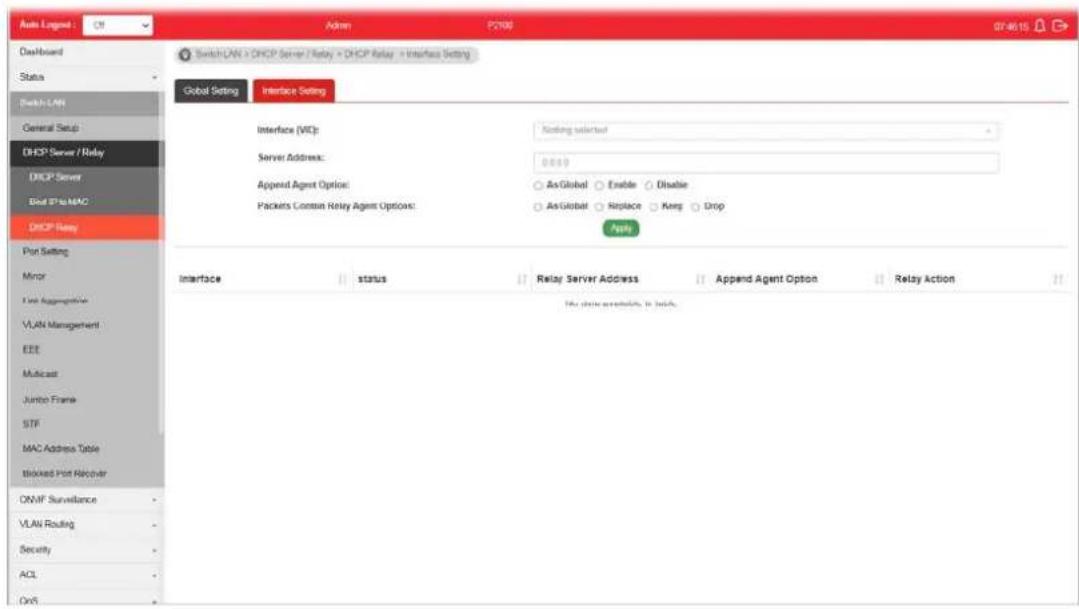Sort by Relay Action column arrows

click(x=1058, y=279)
